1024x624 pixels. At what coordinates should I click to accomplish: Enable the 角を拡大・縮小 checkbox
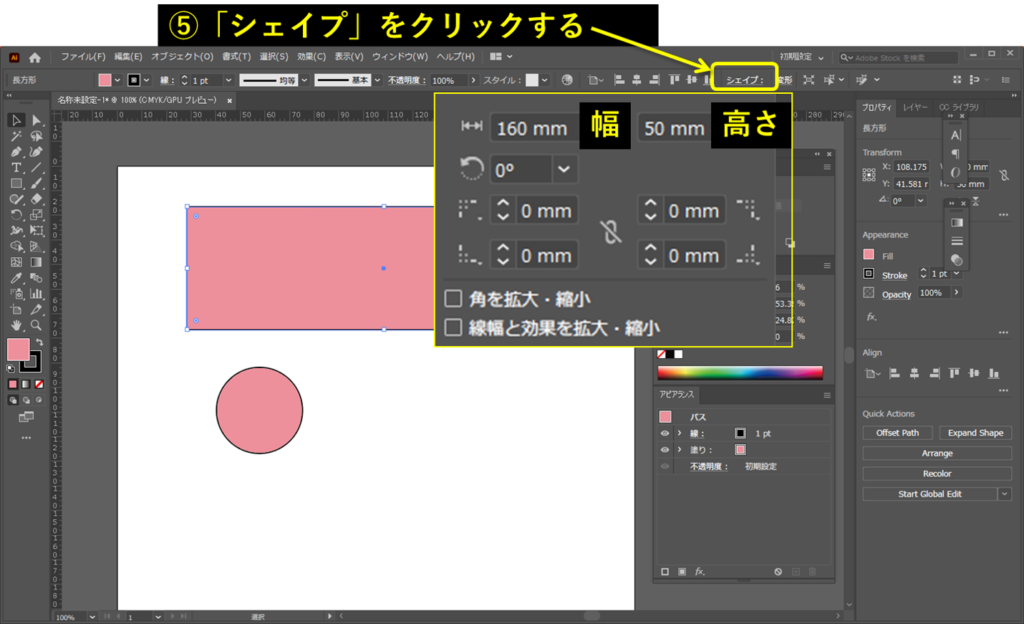(x=453, y=298)
